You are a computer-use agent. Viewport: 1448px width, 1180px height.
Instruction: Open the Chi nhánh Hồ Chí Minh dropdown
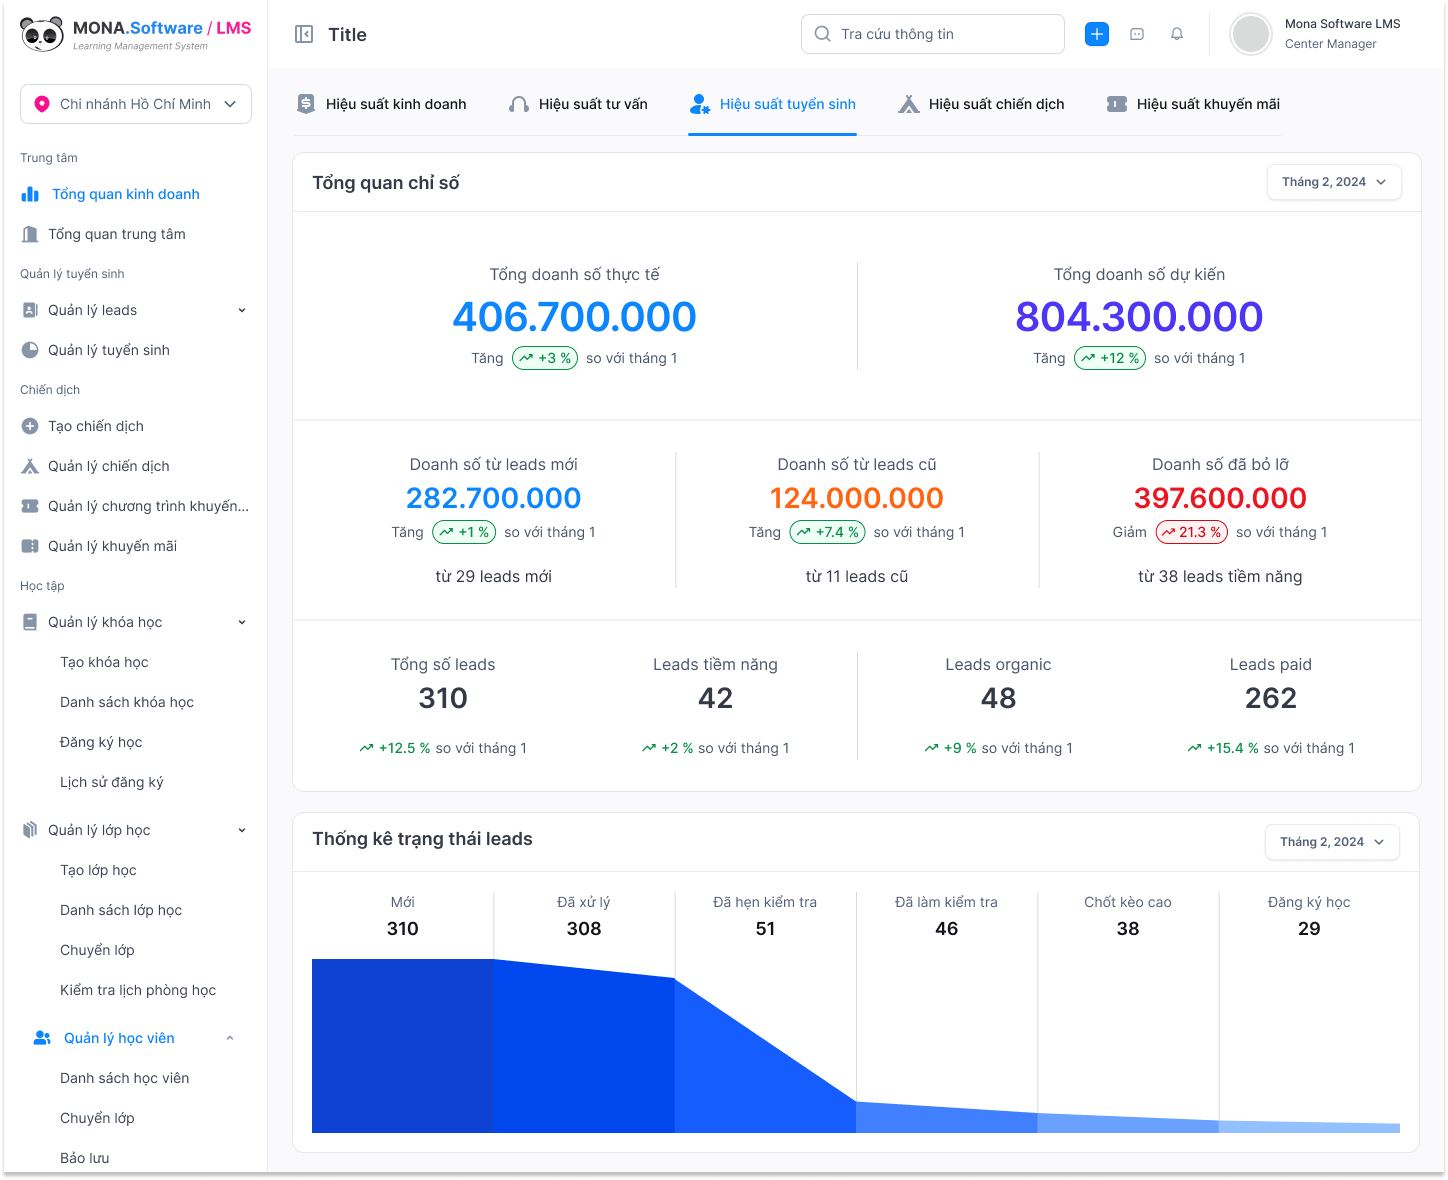(136, 104)
